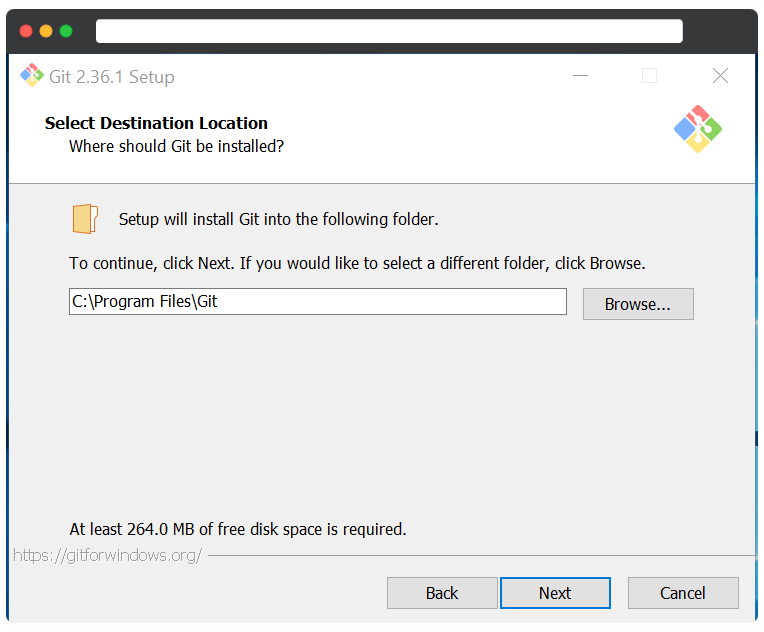Minimize the Git Setup window
Screen dimensions: 764x632
[x=580, y=76]
